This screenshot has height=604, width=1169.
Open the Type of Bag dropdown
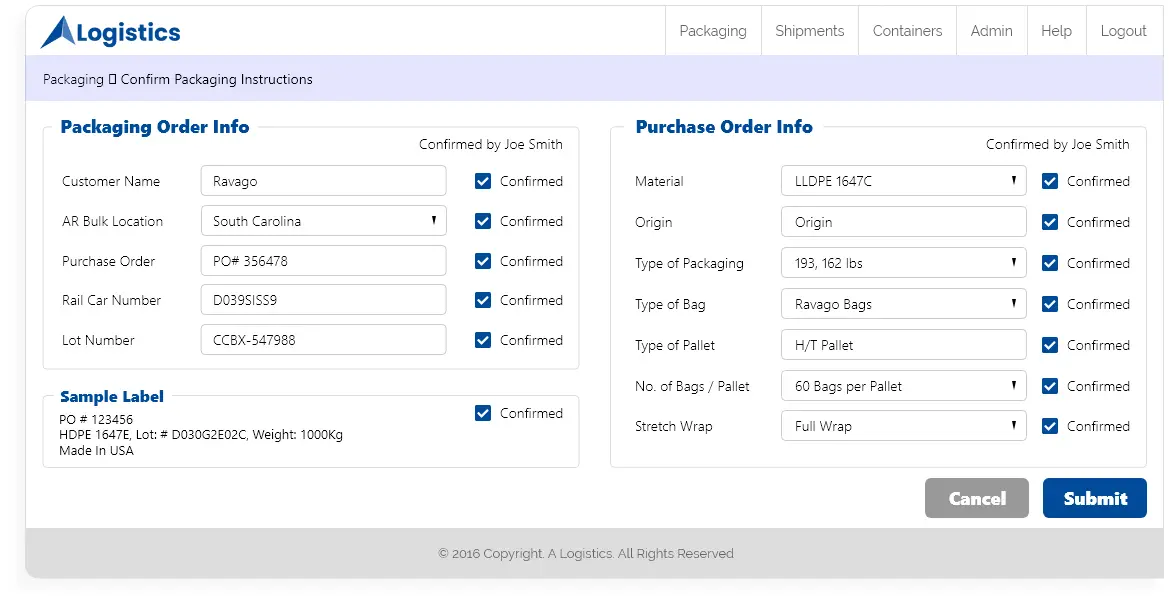(x=904, y=303)
